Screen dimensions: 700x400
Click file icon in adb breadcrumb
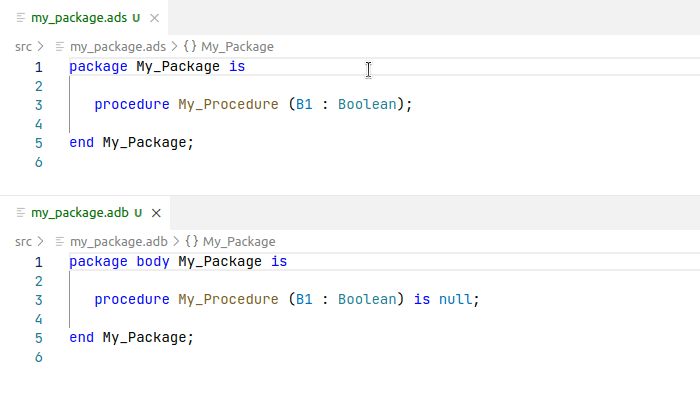point(60,242)
